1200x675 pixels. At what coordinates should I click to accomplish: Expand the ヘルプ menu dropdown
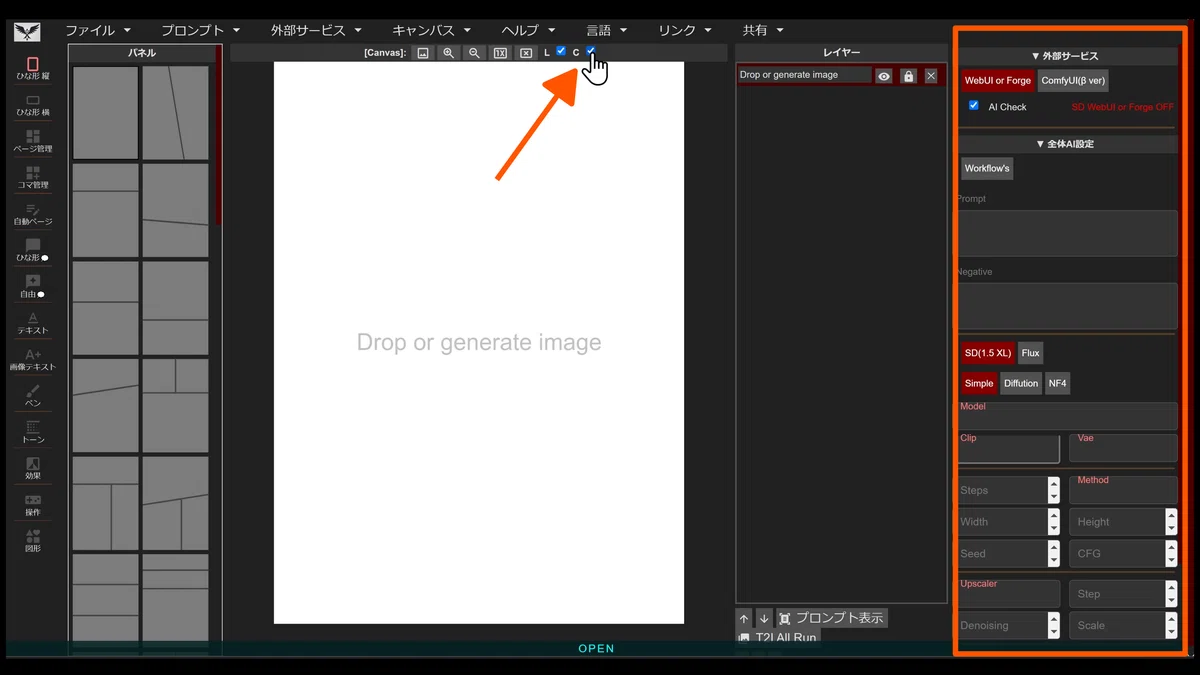(x=552, y=31)
